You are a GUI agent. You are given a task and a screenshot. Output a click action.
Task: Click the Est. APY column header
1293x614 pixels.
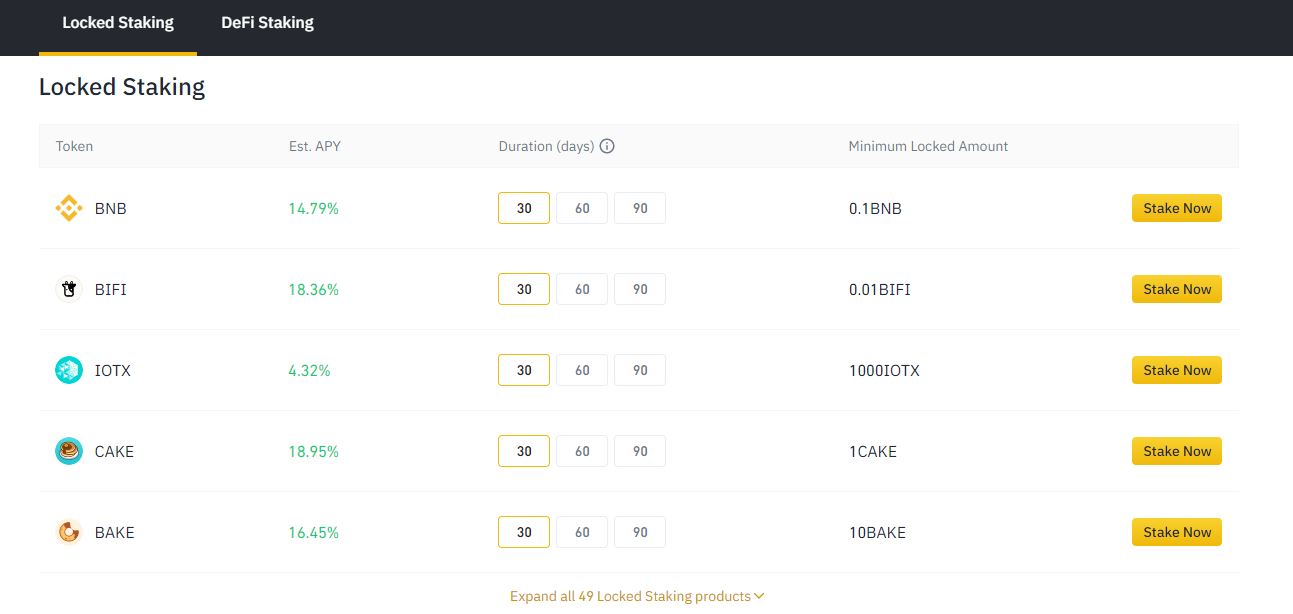coord(315,146)
